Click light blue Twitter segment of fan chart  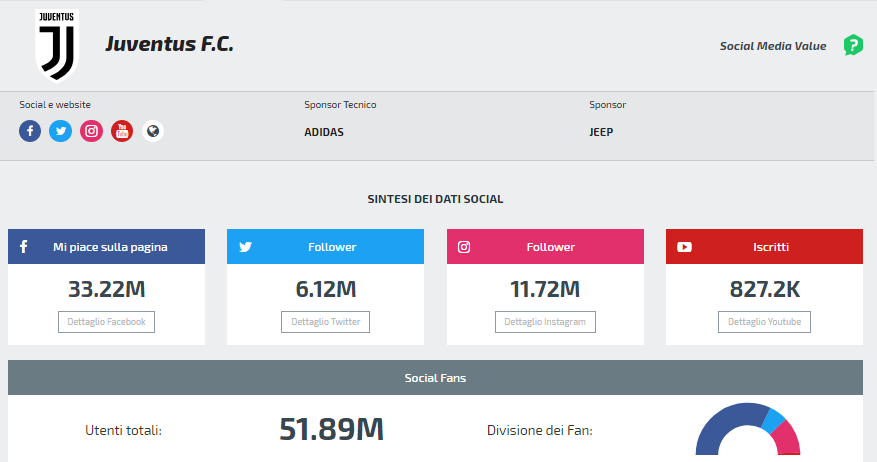[x=775, y=421]
